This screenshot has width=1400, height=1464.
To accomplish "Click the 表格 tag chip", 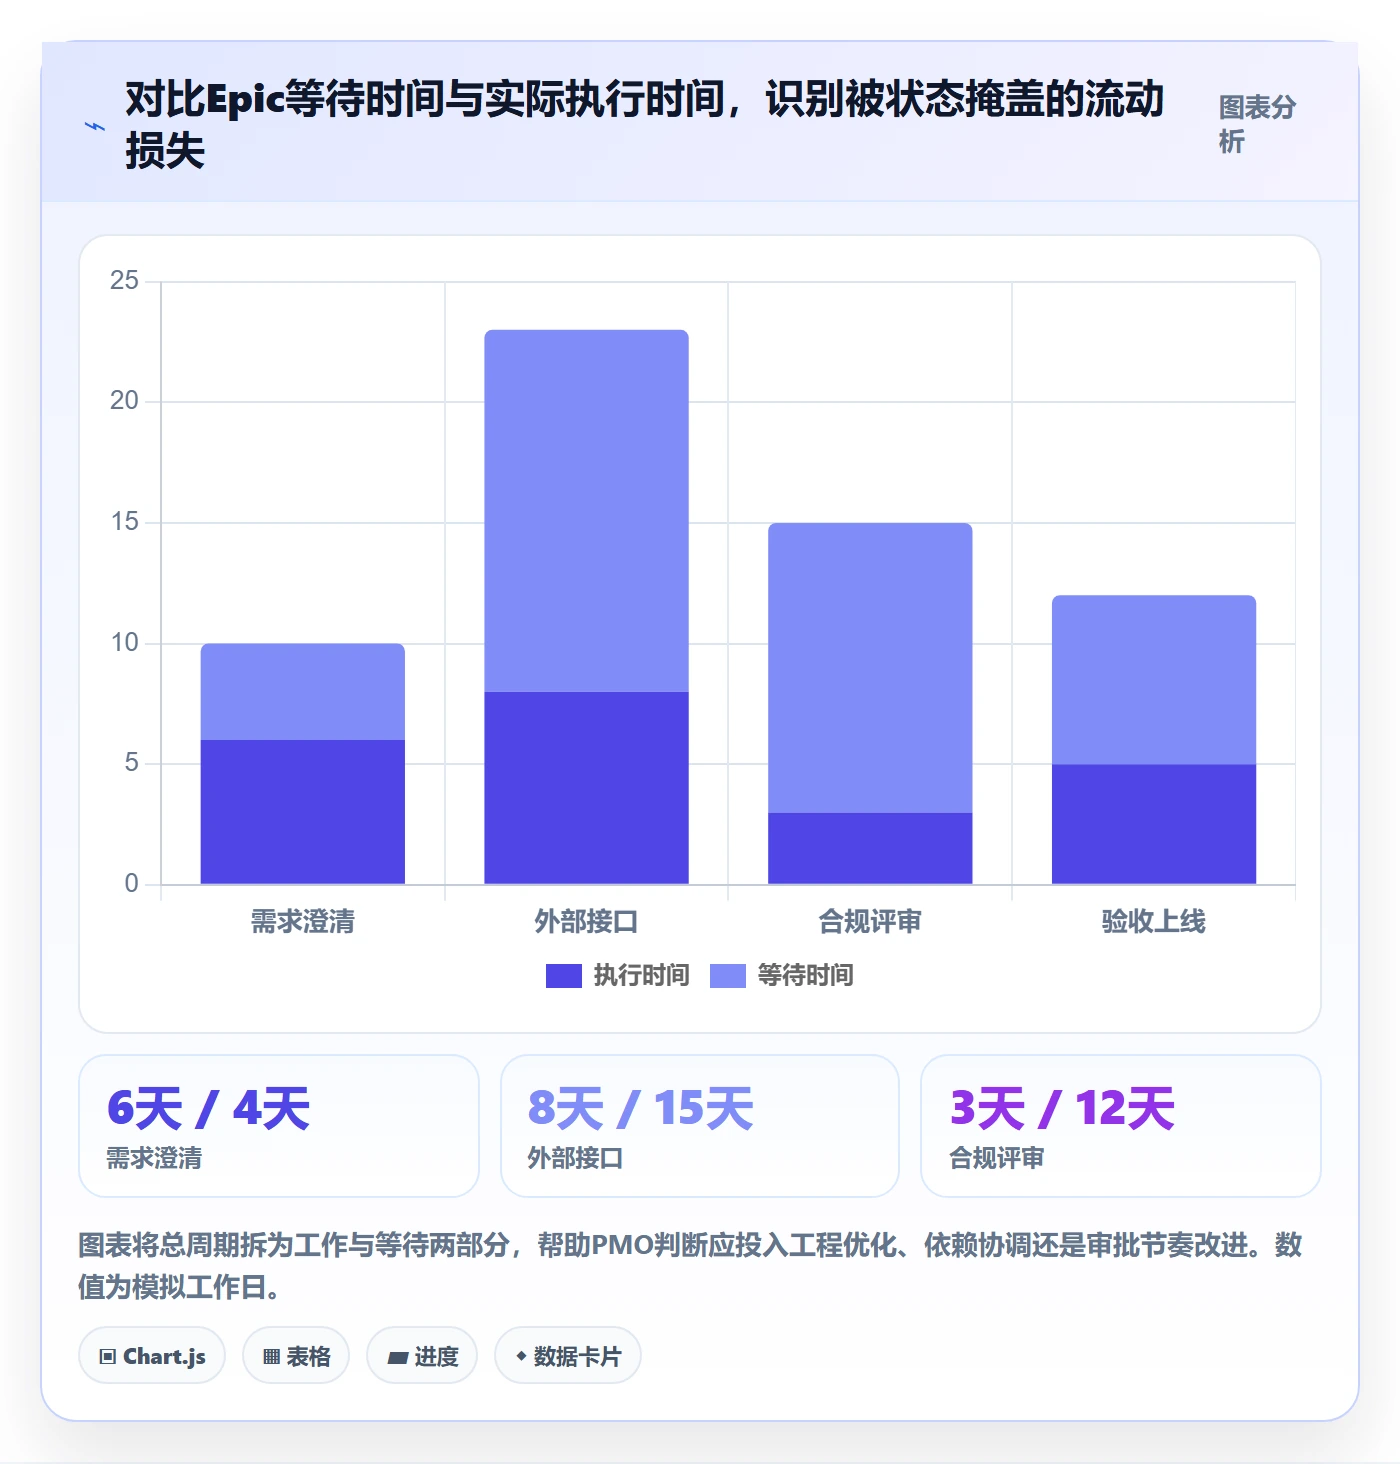I will pos(296,1356).
